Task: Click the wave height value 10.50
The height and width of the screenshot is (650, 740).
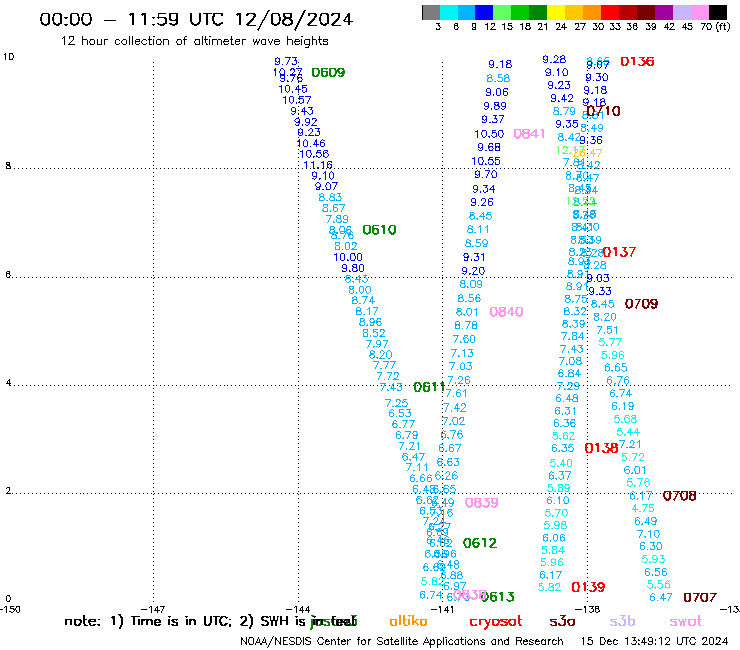Action: point(489,134)
